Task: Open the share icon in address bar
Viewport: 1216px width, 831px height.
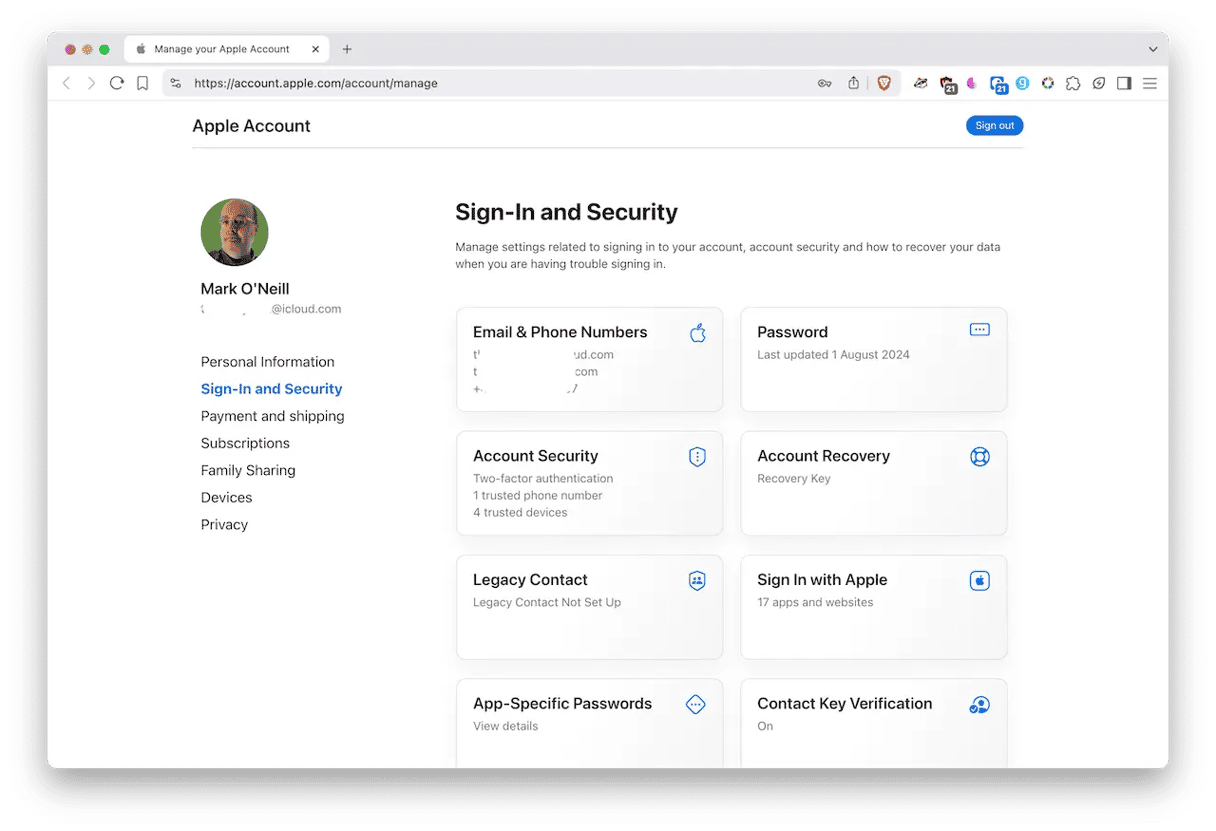Action: (x=853, y=83)
